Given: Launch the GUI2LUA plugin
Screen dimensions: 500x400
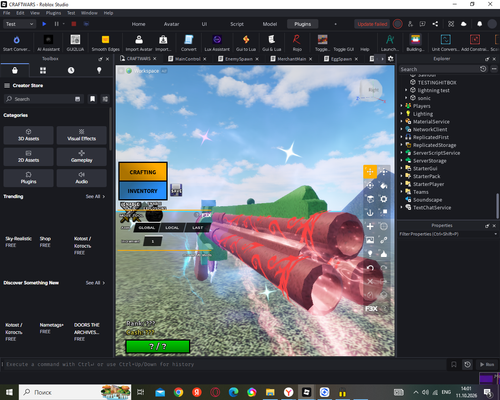Looking at the screenshot, I should click(x=75, y=43).
